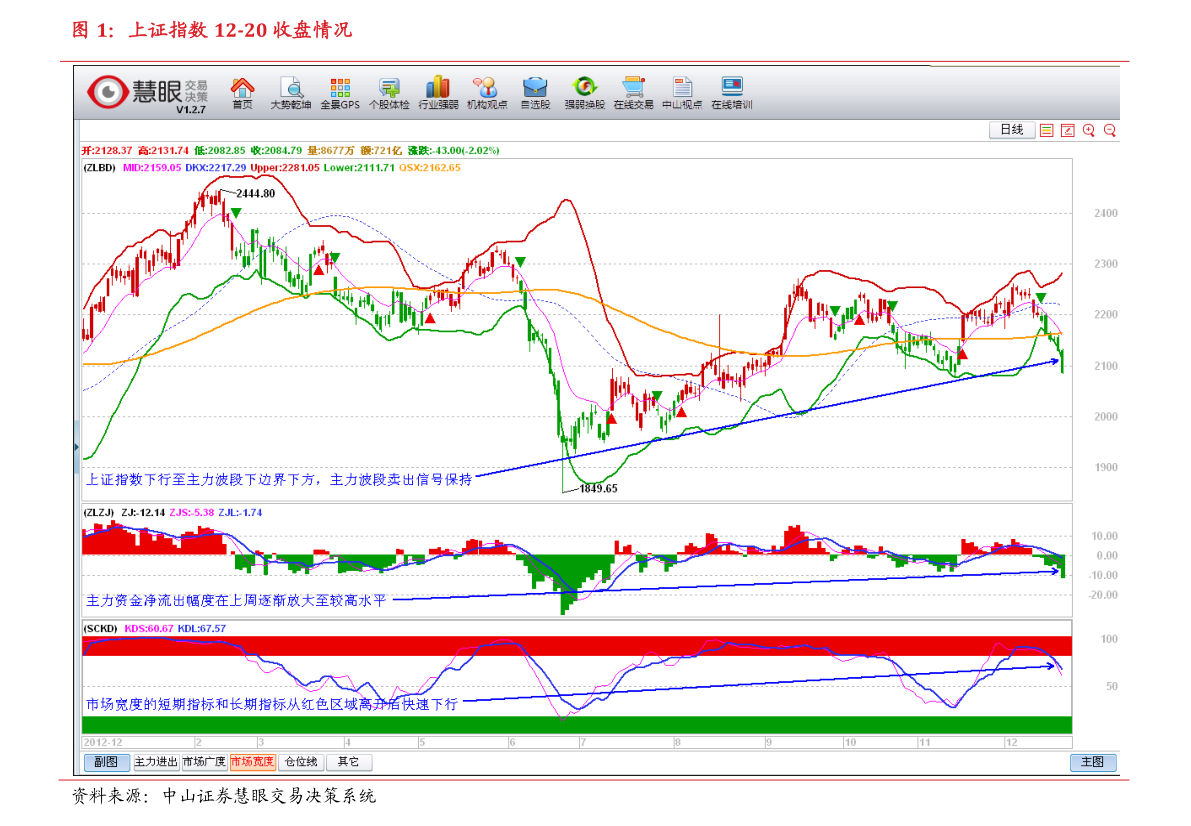Open 大势乾坤 market overview icon
Viewport: 1191px width, 826px height.
[x=291, y=92]
